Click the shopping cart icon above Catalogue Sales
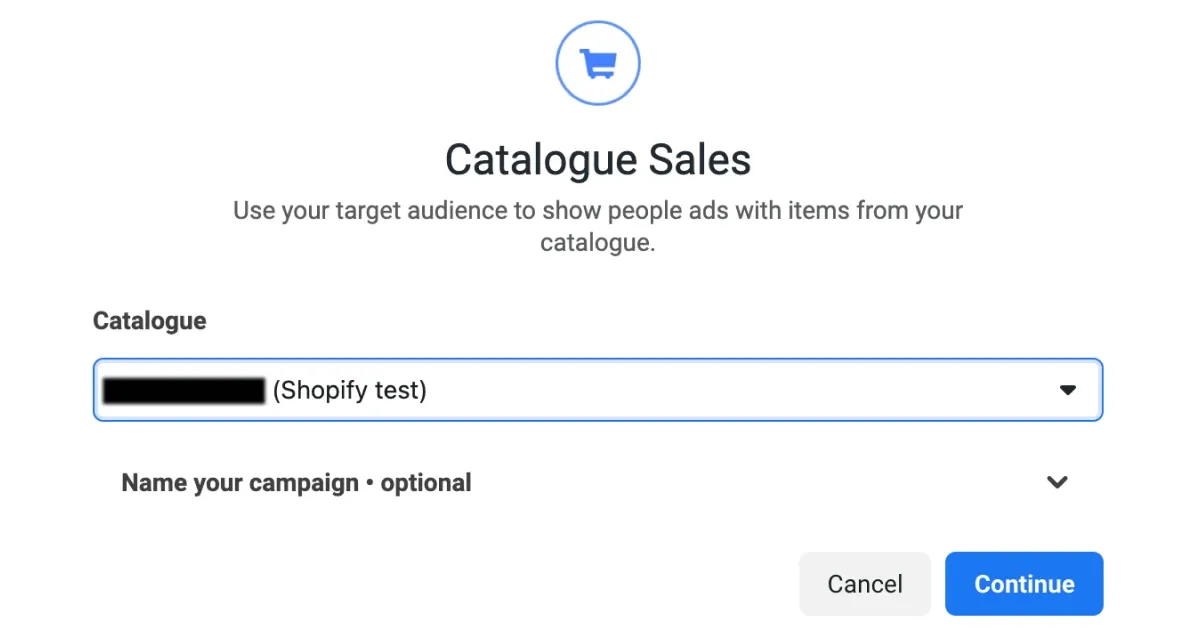Viewport: 1200px width, 630px height. coord(598,62)
